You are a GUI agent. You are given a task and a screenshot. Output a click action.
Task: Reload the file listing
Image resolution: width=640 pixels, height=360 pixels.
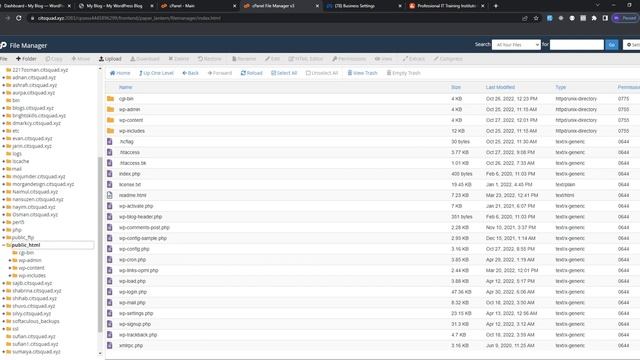(x=251, y=73)
